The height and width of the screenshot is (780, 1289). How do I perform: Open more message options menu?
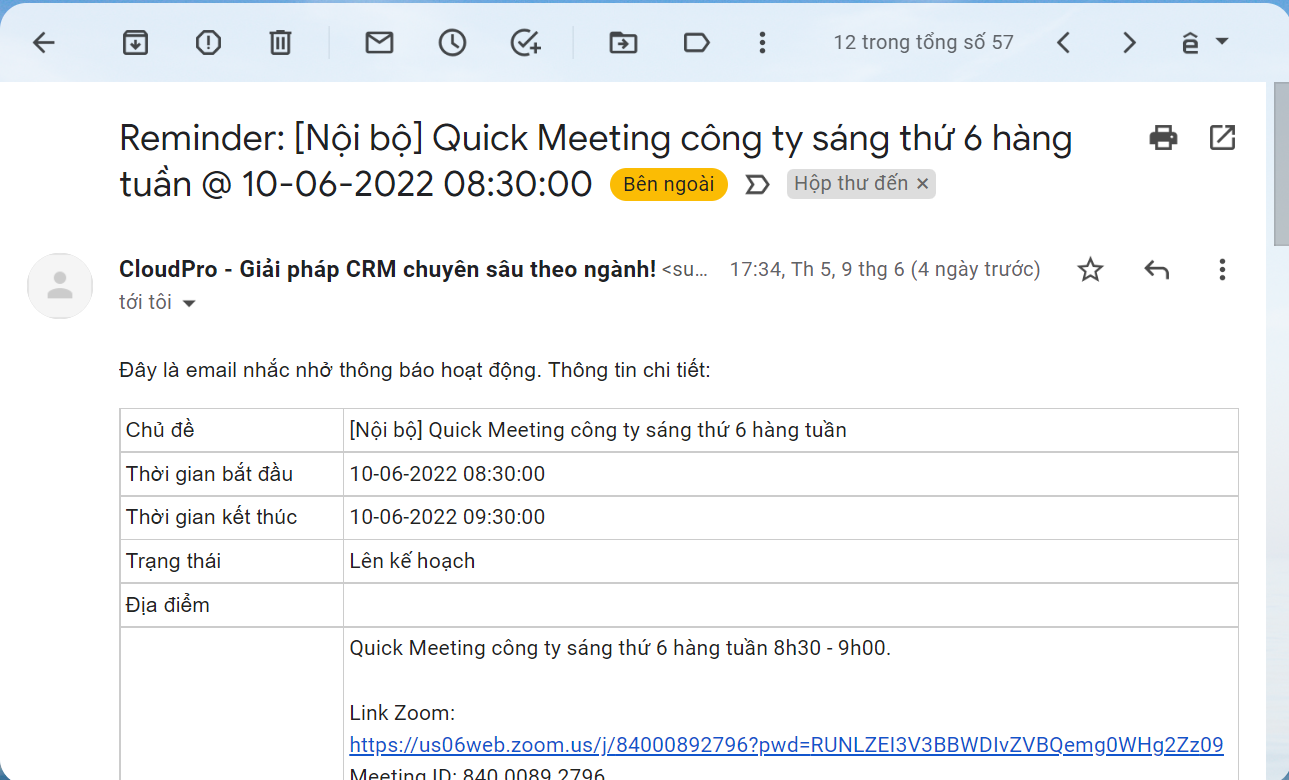pos(1222,269)
